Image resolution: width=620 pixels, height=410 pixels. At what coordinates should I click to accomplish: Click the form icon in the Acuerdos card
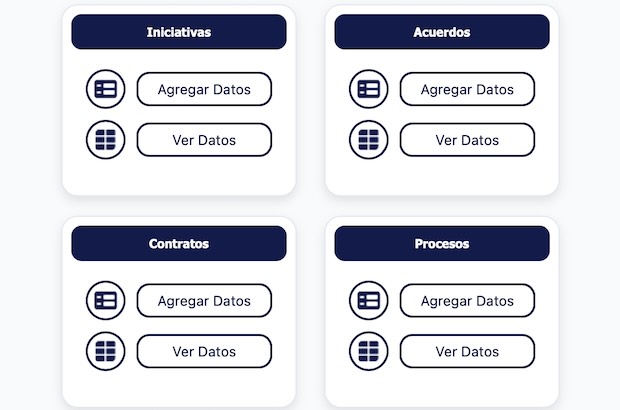pyautogui.click(x=368, y=89)
